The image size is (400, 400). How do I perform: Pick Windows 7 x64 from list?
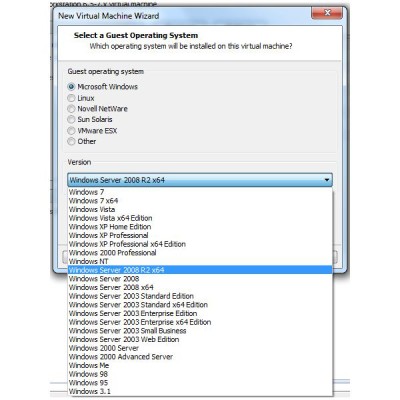[200, 201]
